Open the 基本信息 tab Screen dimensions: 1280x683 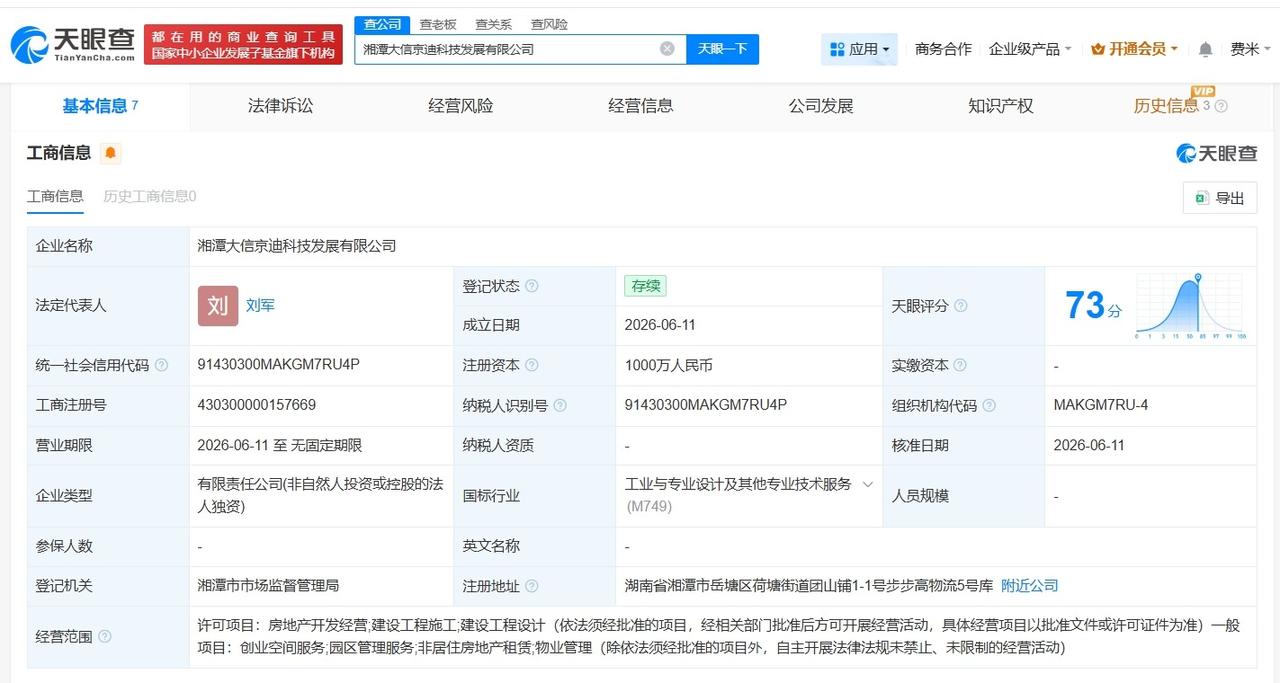pos(100,106)
